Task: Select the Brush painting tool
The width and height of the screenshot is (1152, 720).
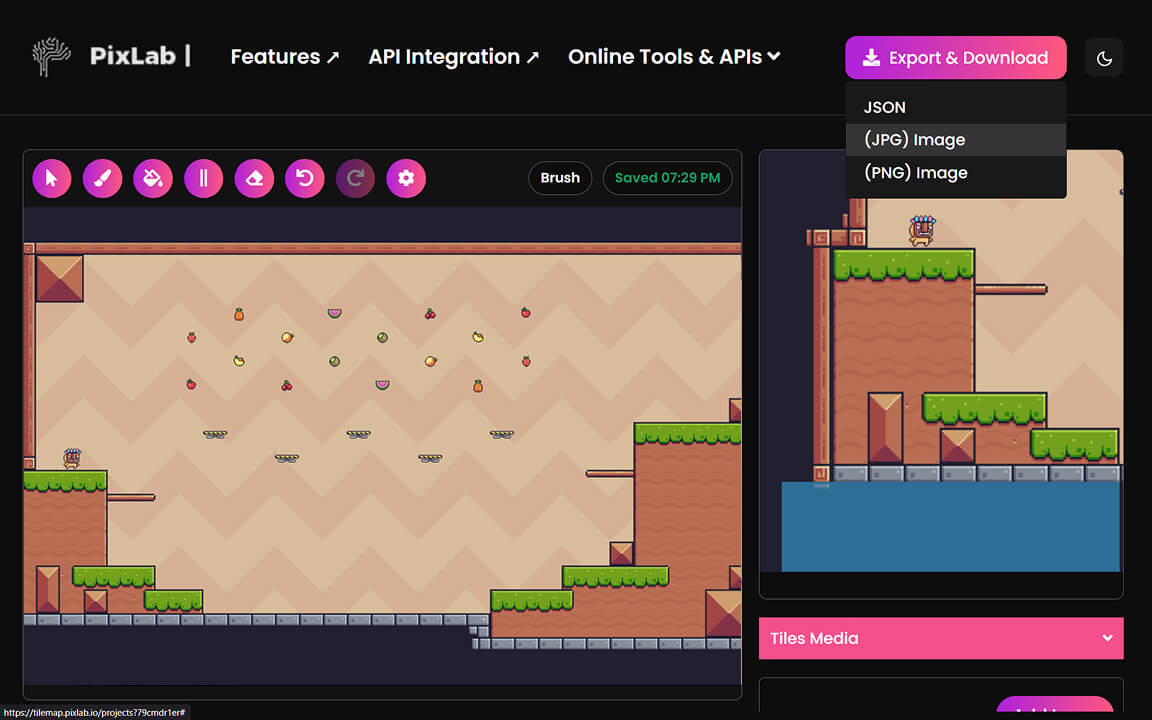Action: tap(102, 178)
